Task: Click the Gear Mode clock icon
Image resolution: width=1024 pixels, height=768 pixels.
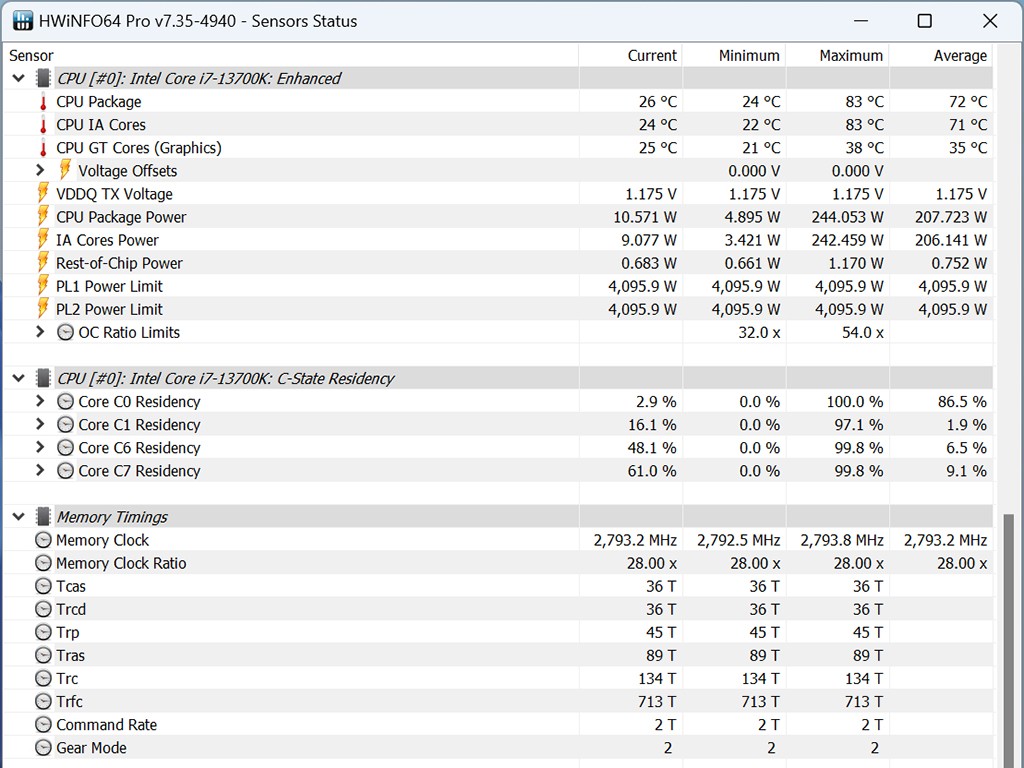Action: coord(43,748)
